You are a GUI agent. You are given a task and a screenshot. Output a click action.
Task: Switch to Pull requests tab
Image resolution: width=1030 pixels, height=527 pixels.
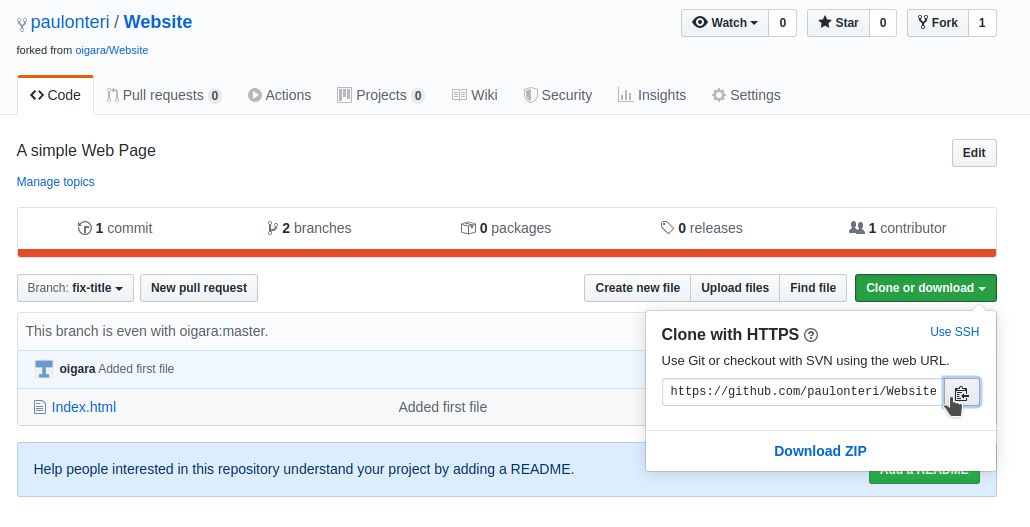(x=164, y=95)
